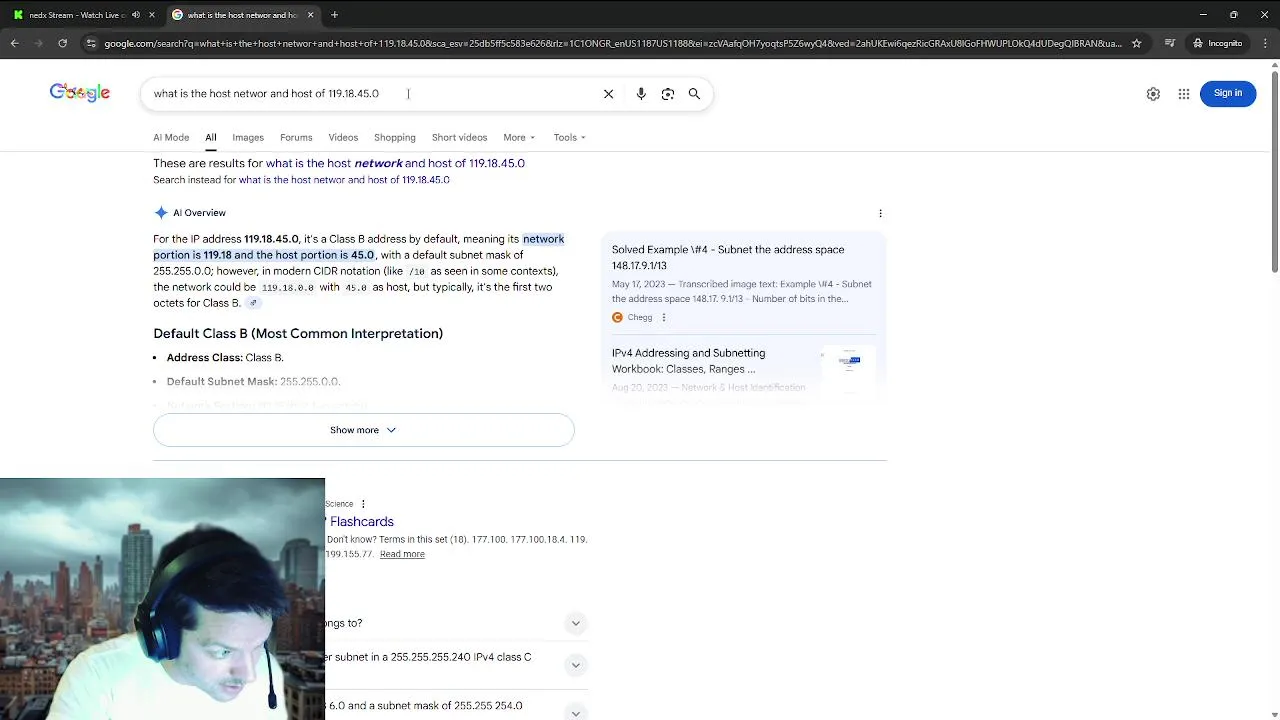Search instead for original 'networ' query

tap(344, 180)
